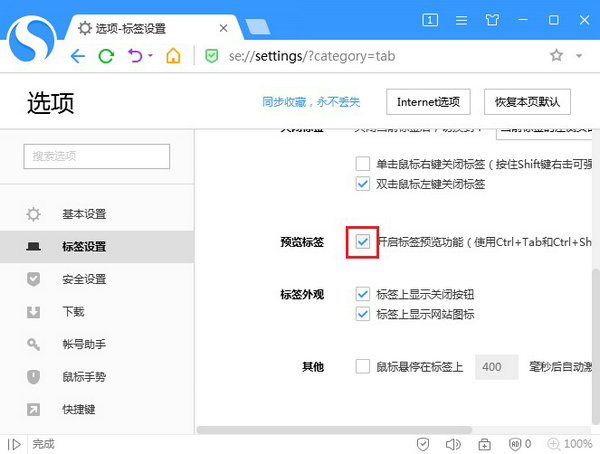Open the zoom level 100% dropdown

(x=571, y=444)
